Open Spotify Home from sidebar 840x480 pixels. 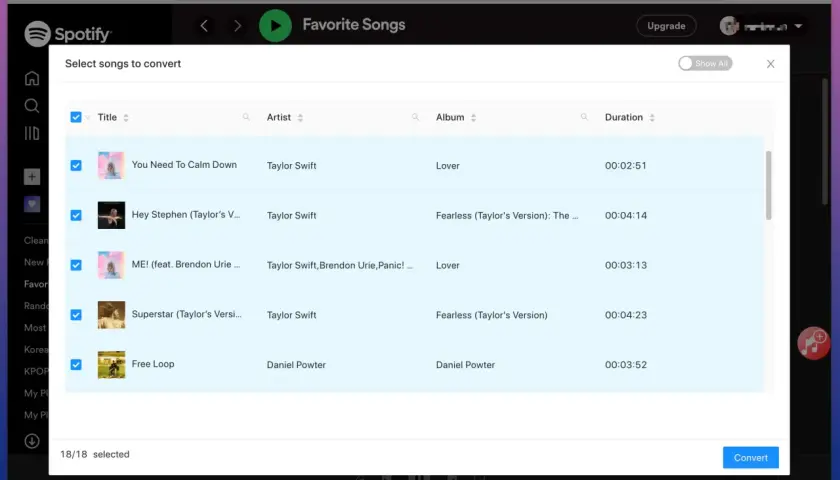click(32, 78)
